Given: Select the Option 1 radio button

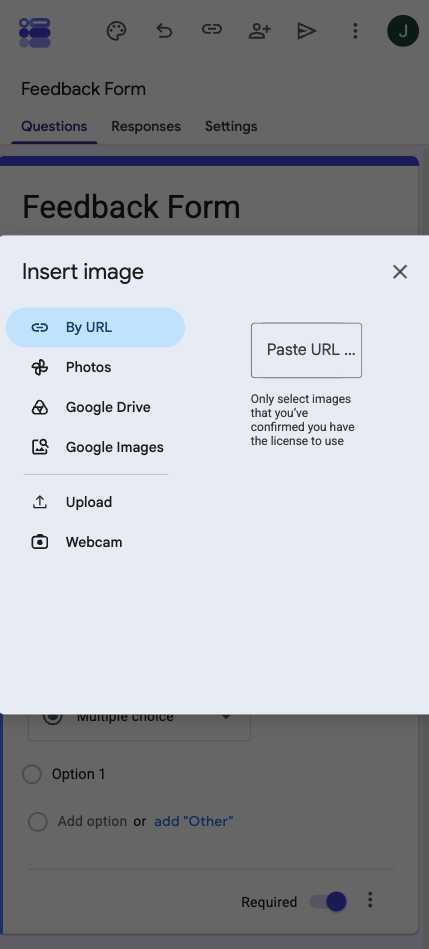Looking at the screenshot, I should (31, 774).
